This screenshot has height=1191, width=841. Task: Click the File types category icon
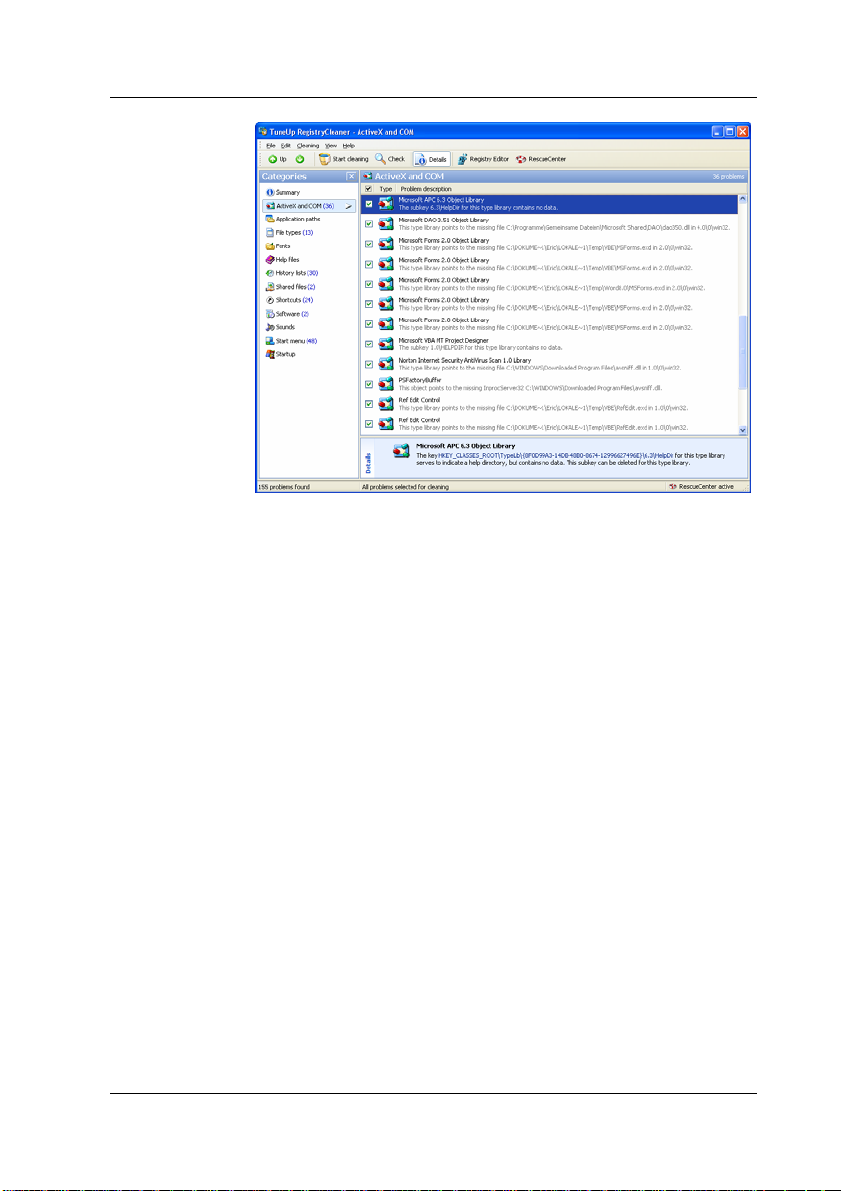(x=270, y=232)
